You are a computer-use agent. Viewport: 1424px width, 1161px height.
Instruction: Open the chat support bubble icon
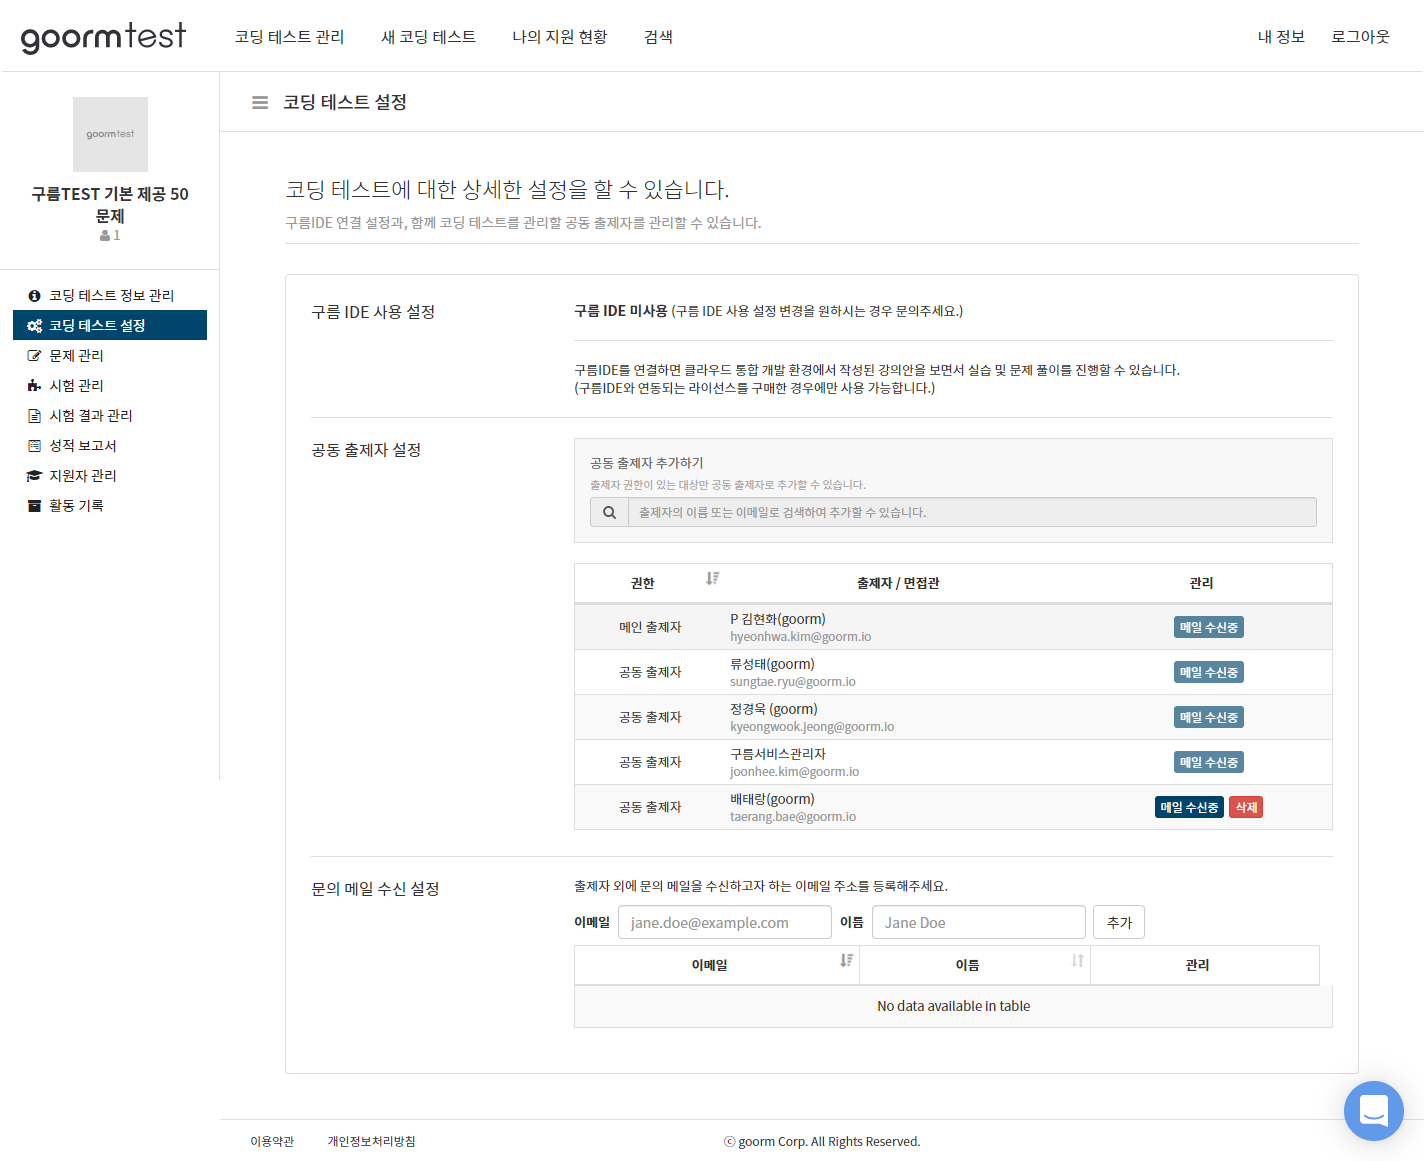[x=1373, y=1110]
